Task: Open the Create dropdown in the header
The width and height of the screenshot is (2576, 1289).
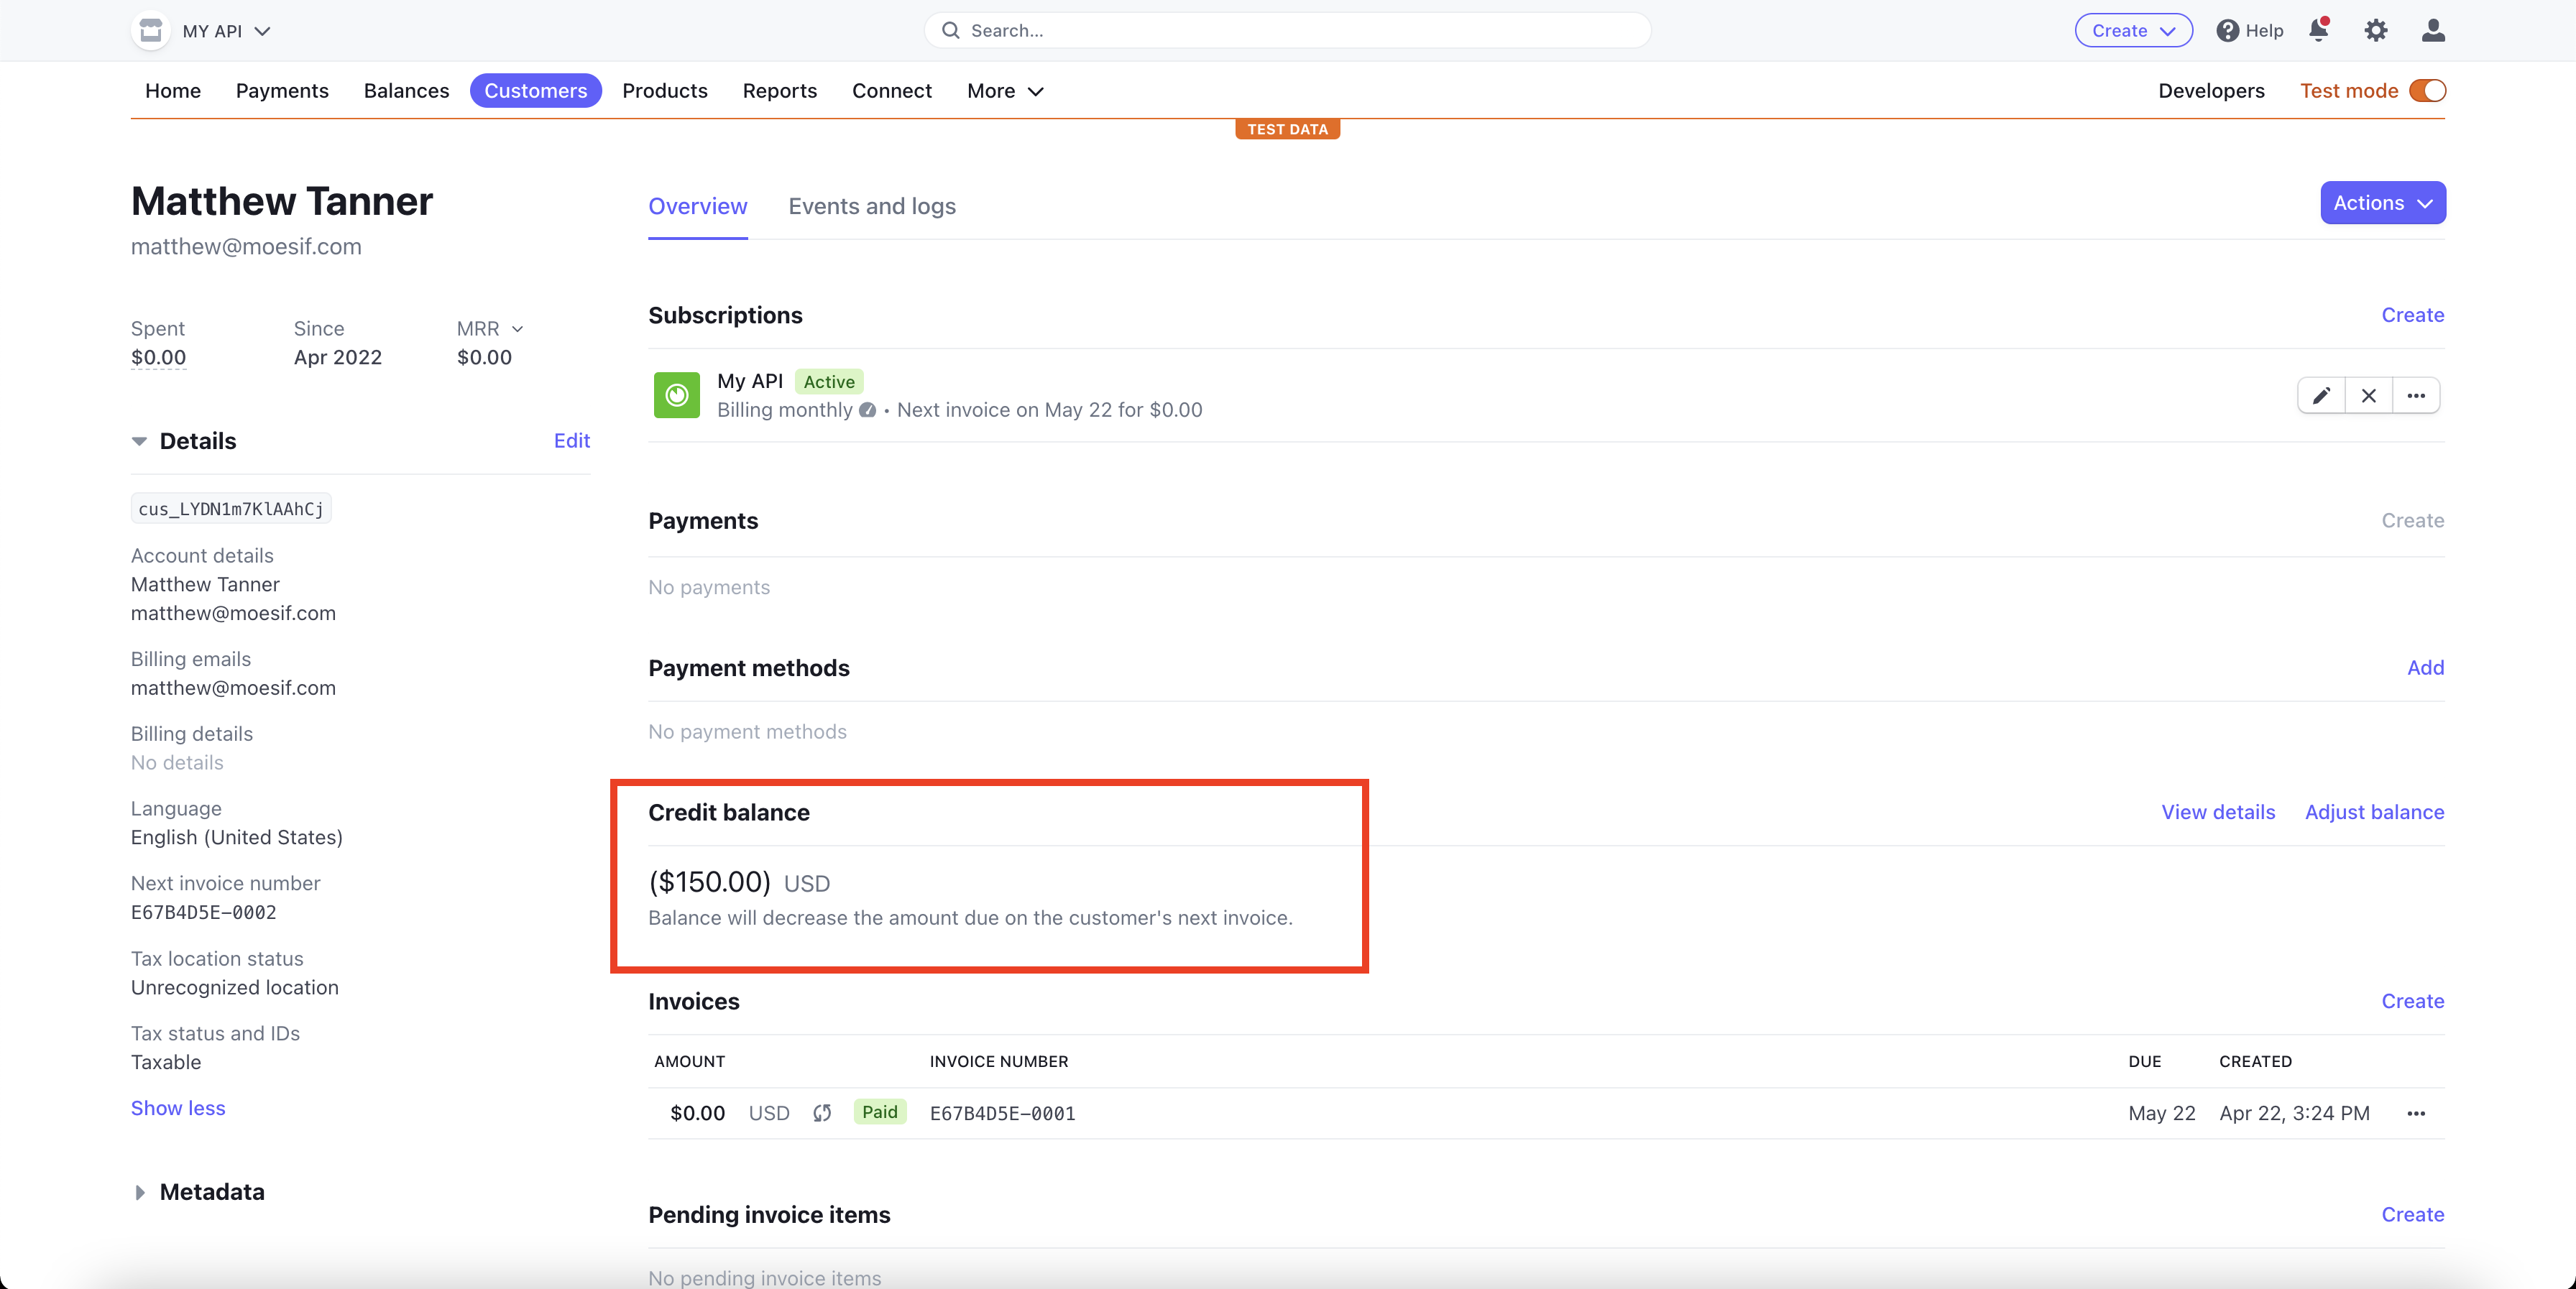Action: [2132, 30]
